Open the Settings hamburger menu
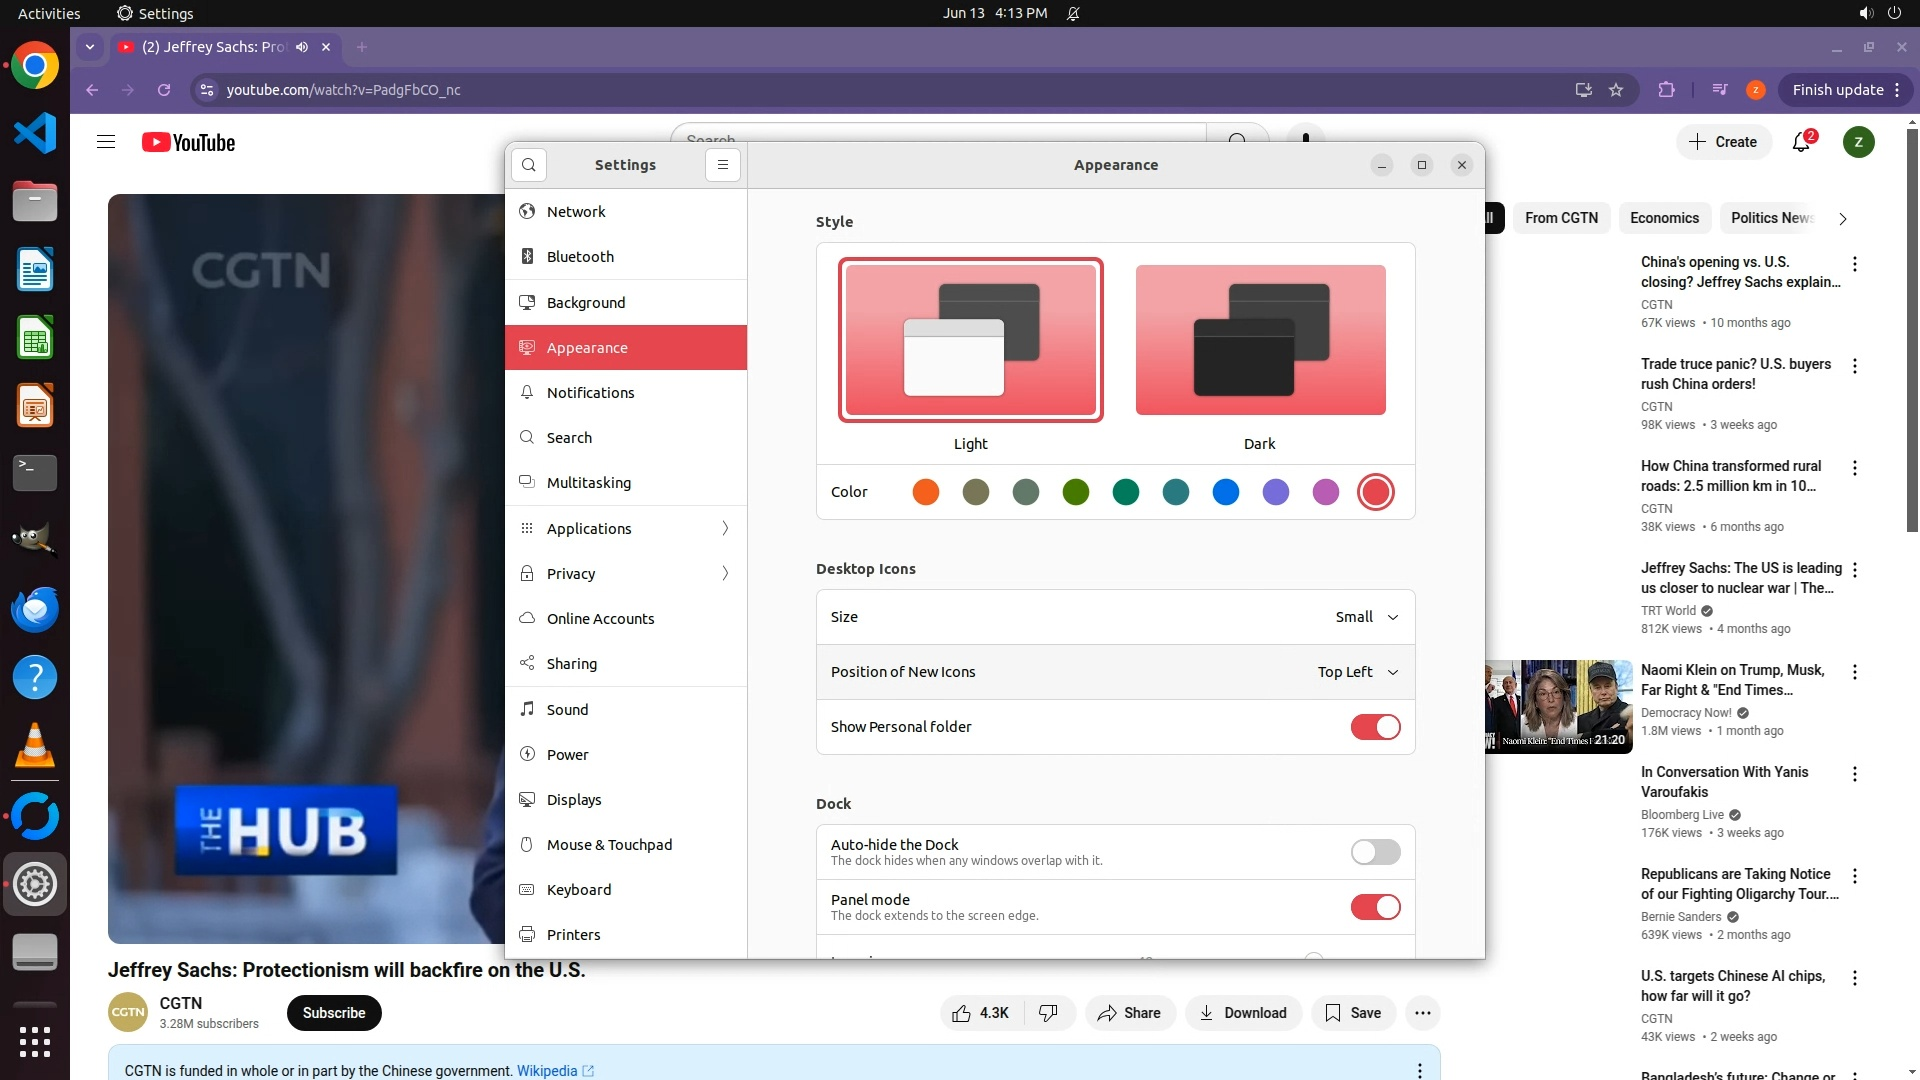The height and width of the screenshot is (1080, 1920). (x=723, y=165)
